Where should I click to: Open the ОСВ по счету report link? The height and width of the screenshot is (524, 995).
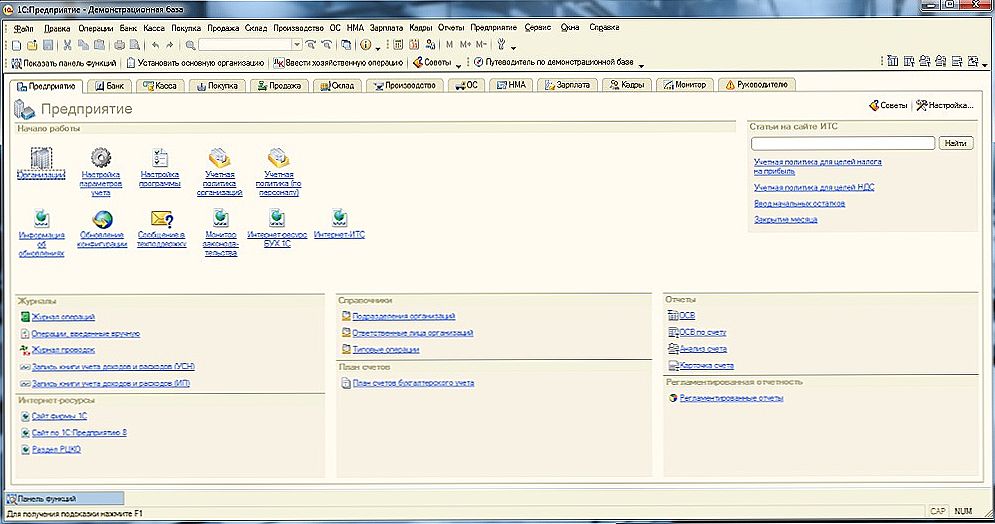697,332
